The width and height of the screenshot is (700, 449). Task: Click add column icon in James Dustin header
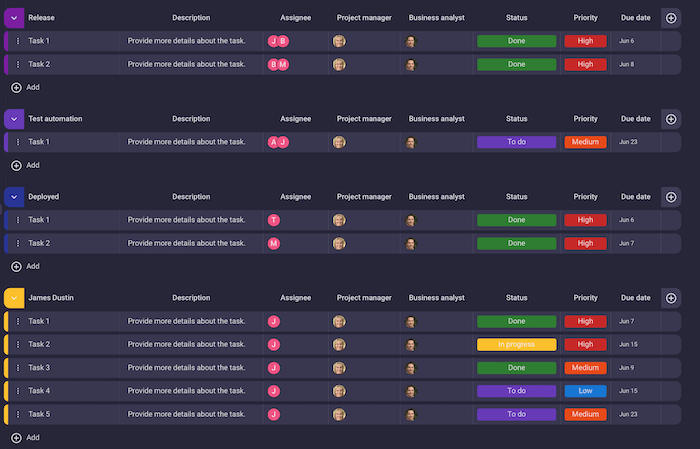[671, 297]
